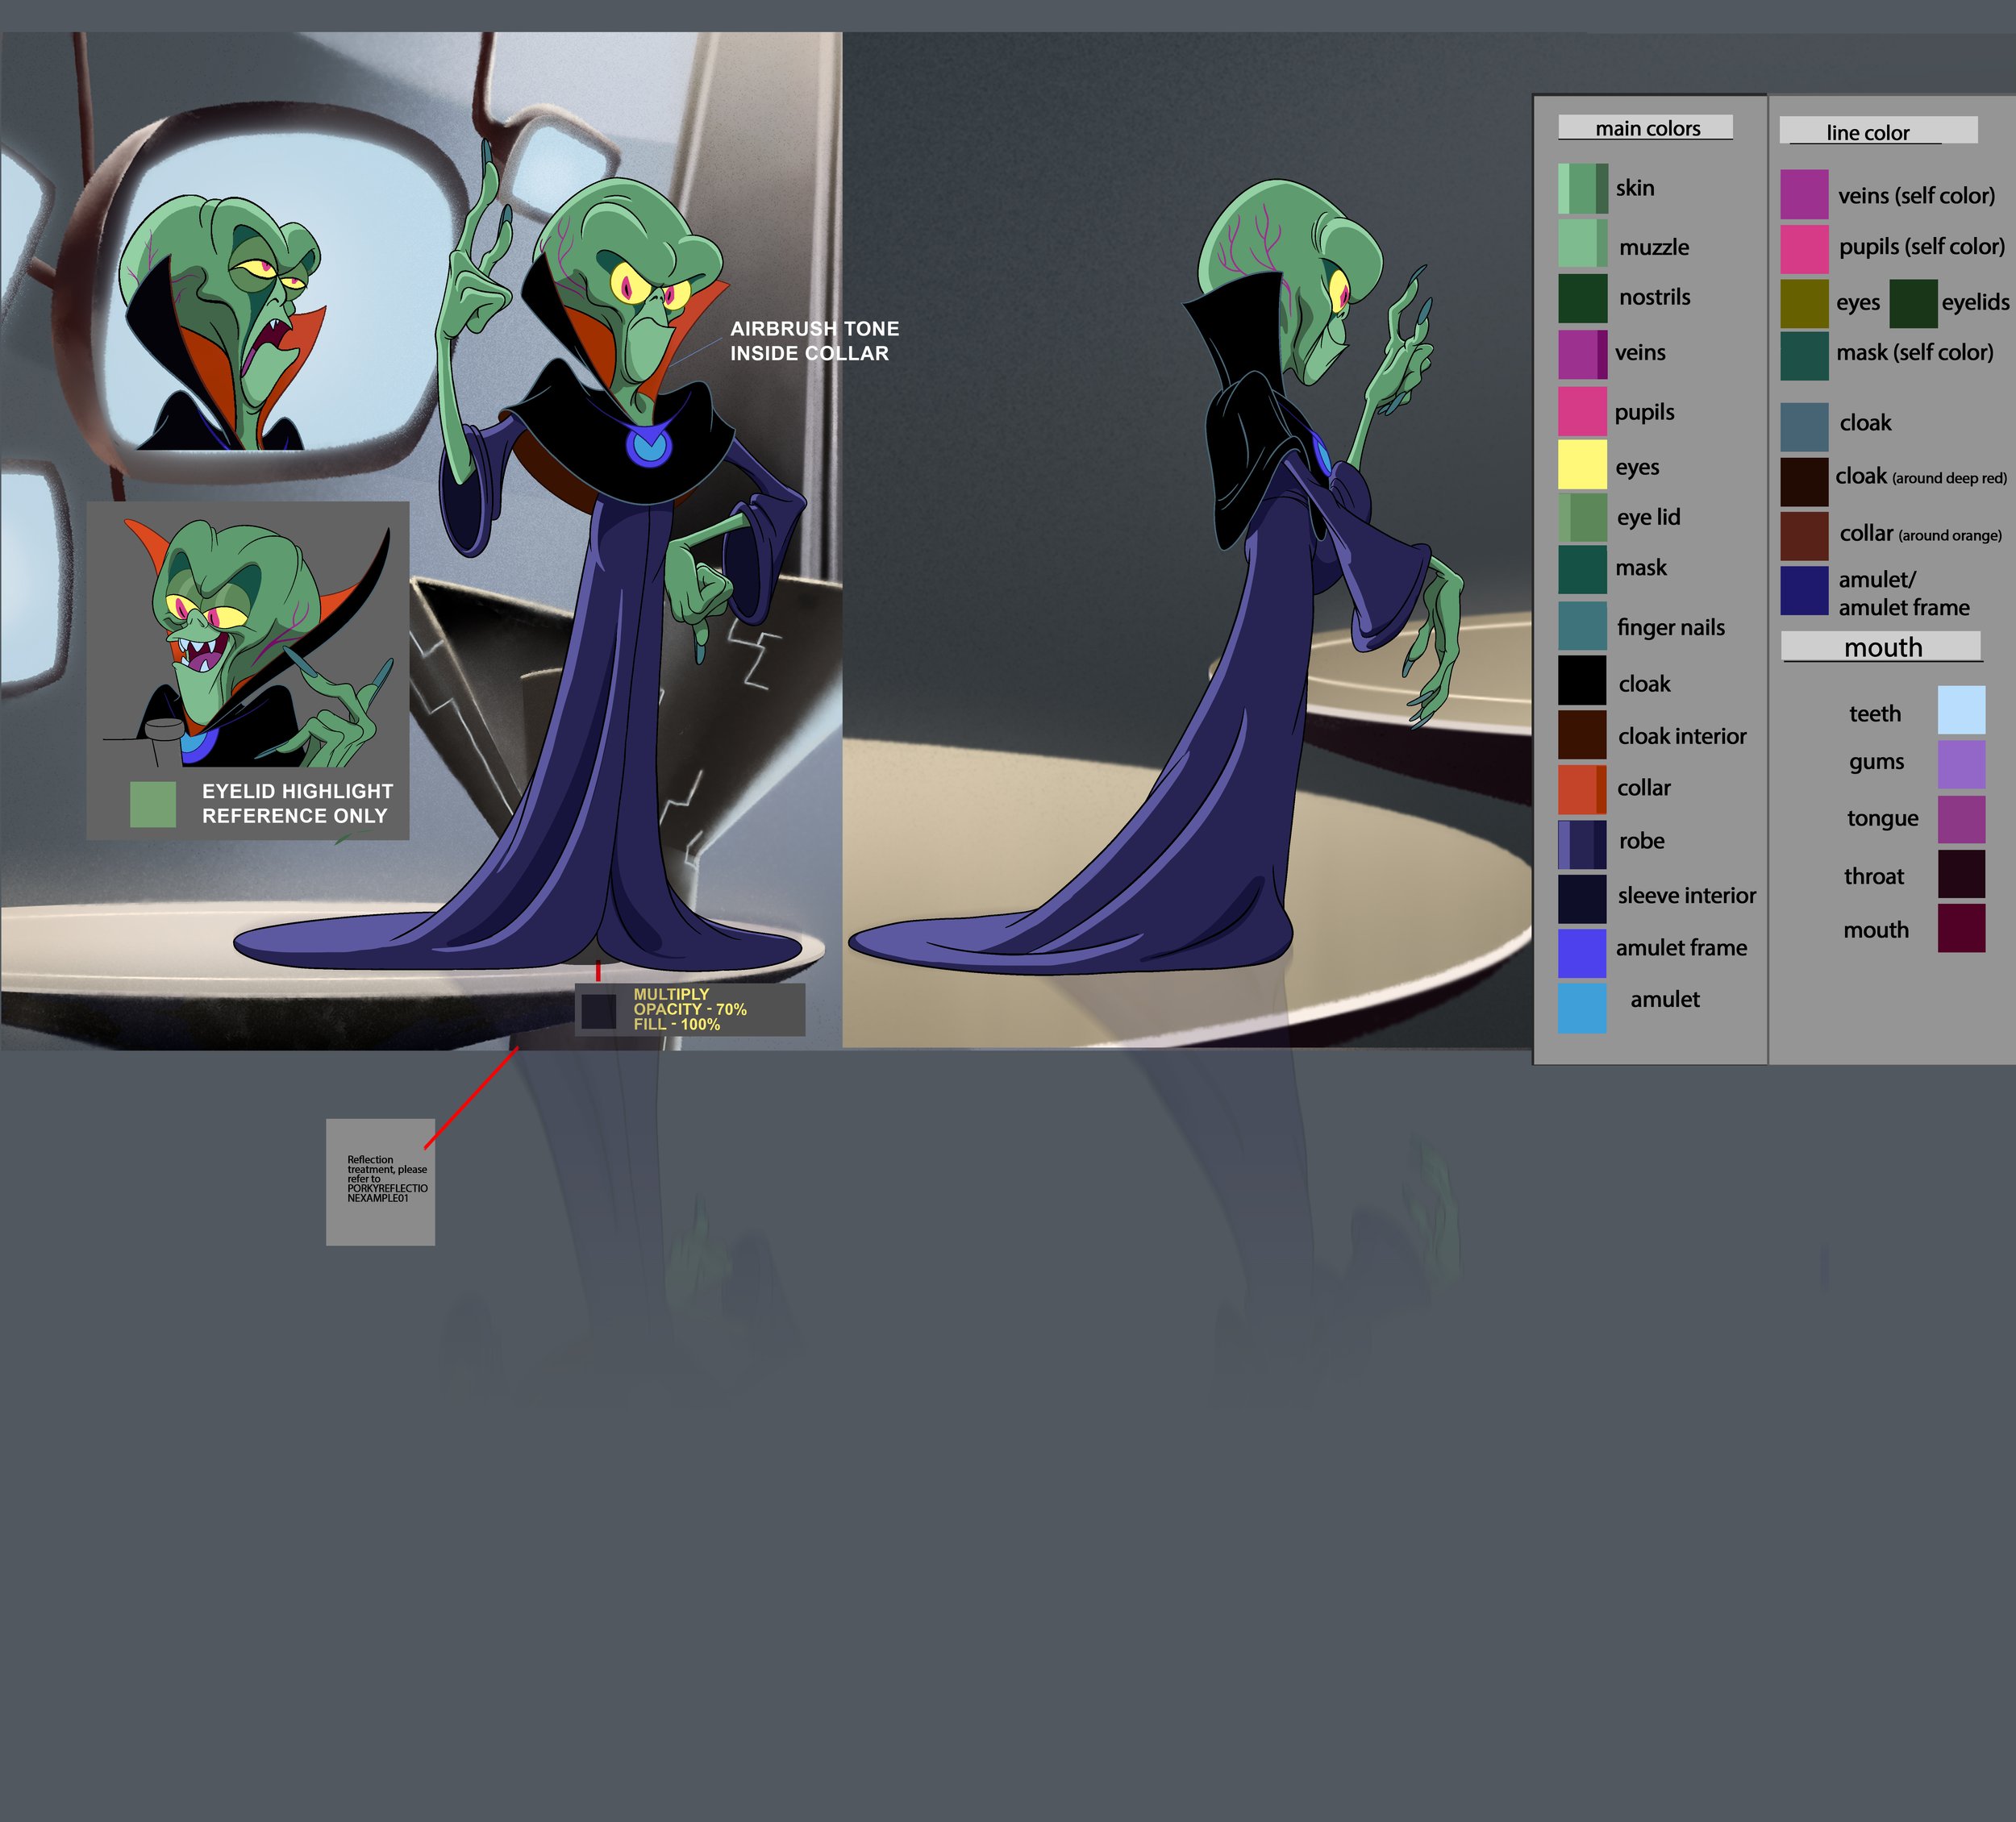Select the olive eyes line color swatch
This screenshot has width=2016, height=1822.
[x=1804, y=304]
